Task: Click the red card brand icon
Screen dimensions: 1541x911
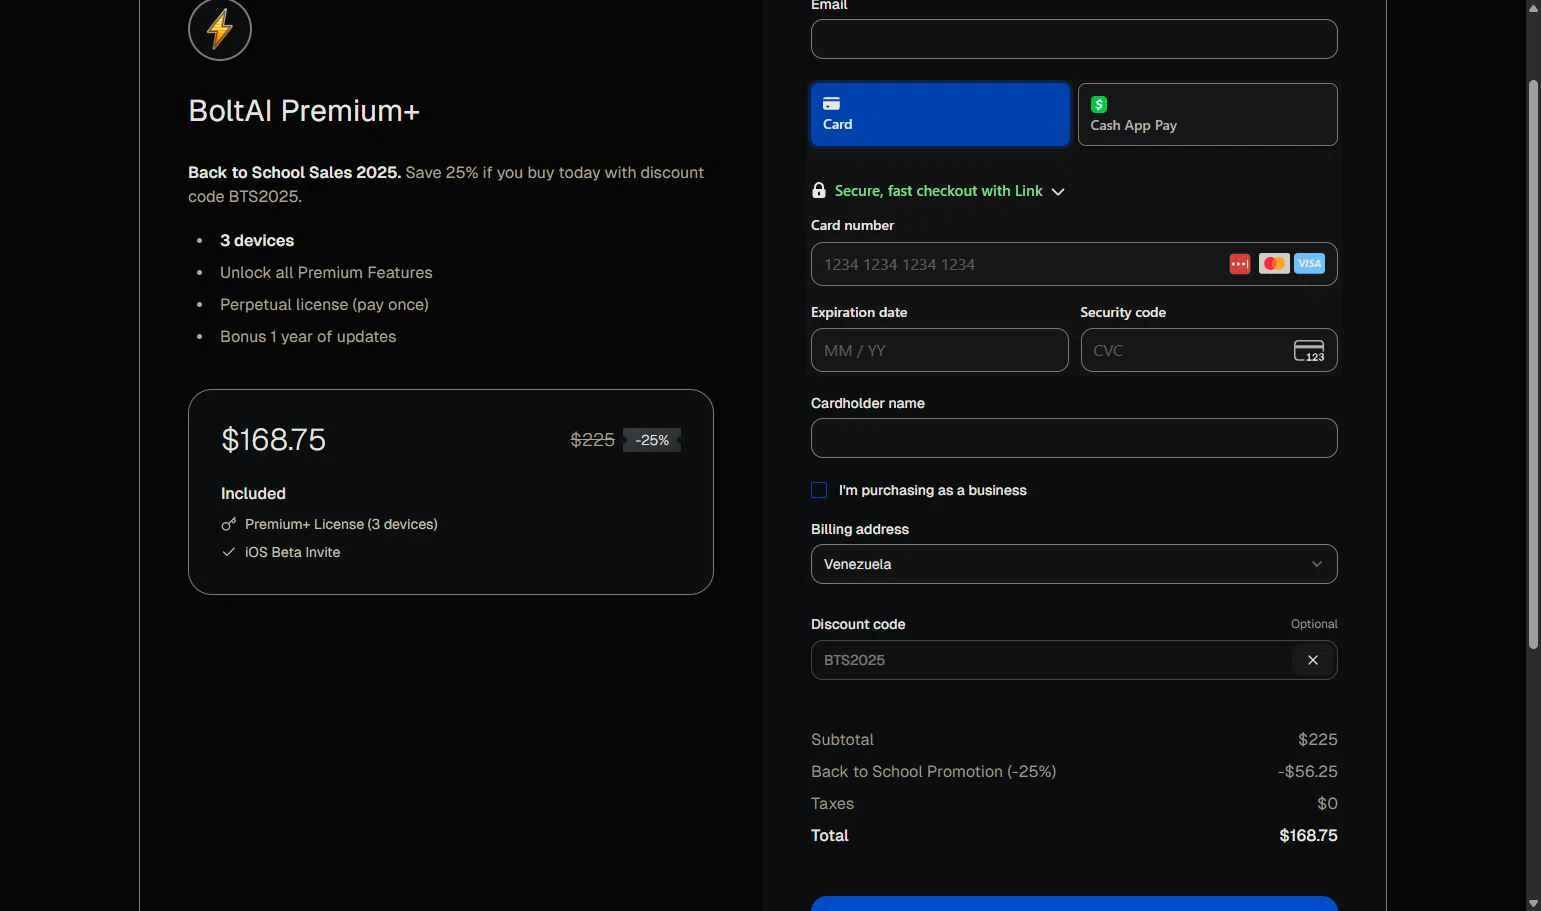Action: click(1240, 264)
